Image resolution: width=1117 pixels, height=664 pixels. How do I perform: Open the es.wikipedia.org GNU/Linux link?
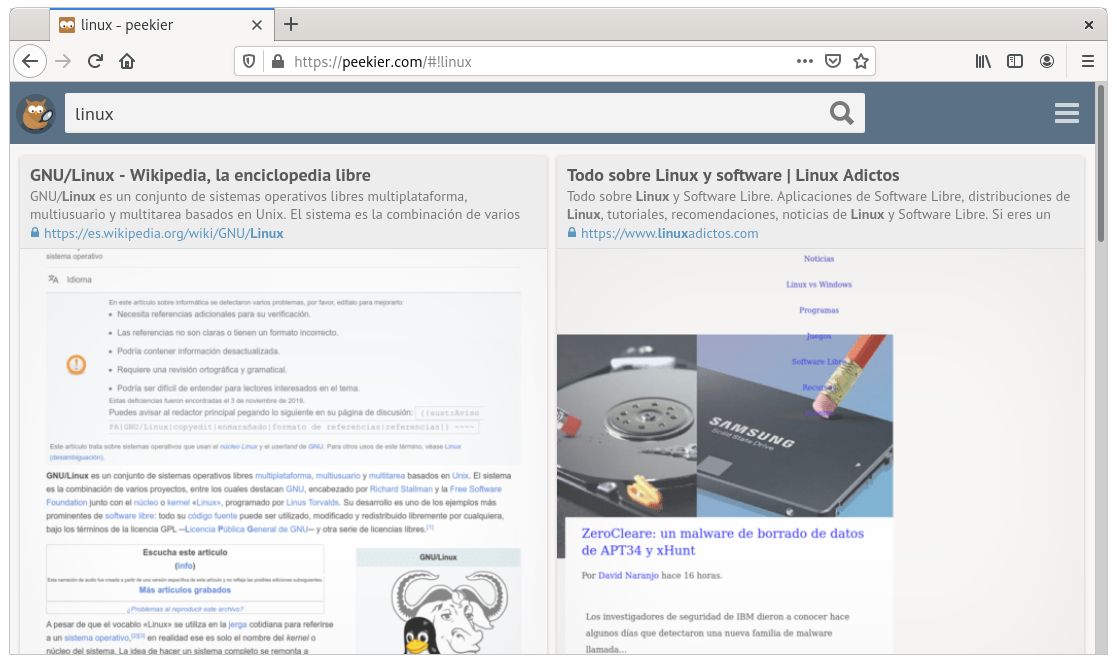[163, 233]
